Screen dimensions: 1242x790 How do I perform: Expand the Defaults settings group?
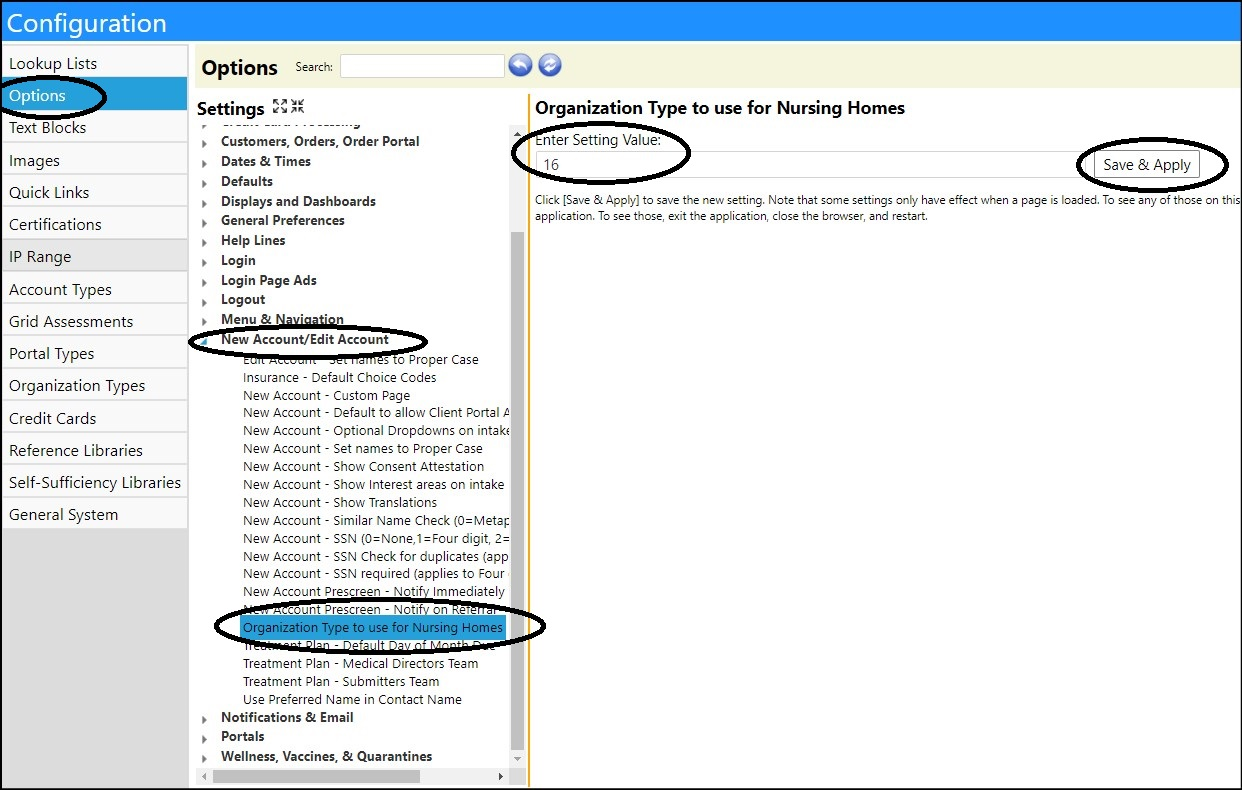pyautogui.click(x=204, y=183)
